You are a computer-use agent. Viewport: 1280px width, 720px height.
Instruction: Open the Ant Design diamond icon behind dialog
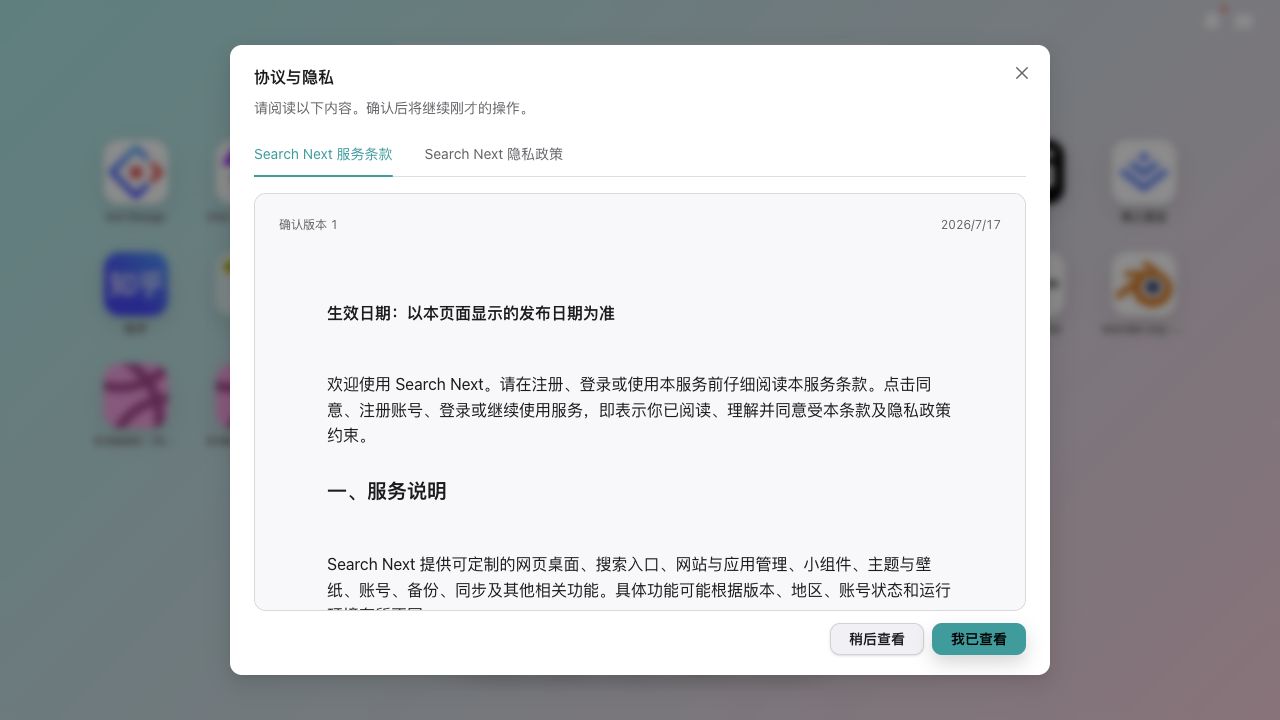pos(135,172)
